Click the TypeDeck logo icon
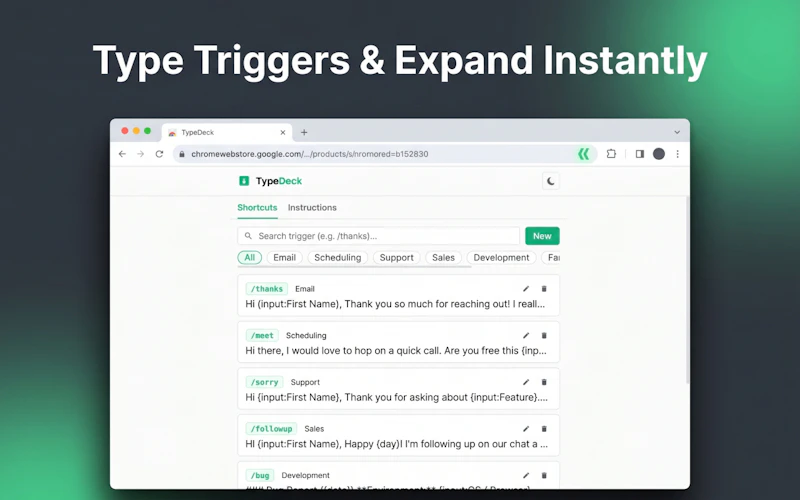 point(244,181)
